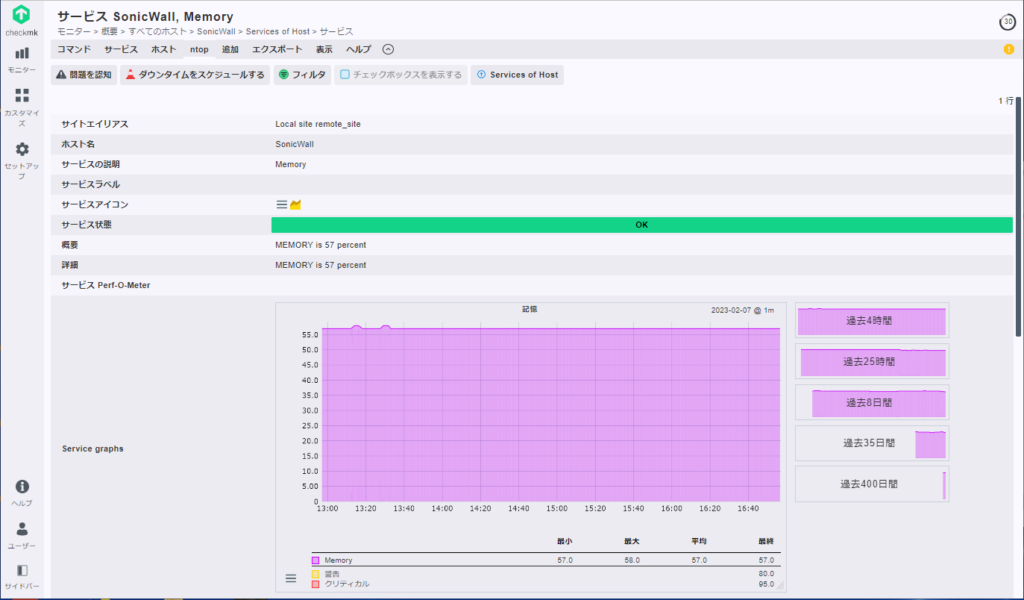Click the green OK service state bar
The width and height of the screenshot is (1024, 600).
[642, 225]
